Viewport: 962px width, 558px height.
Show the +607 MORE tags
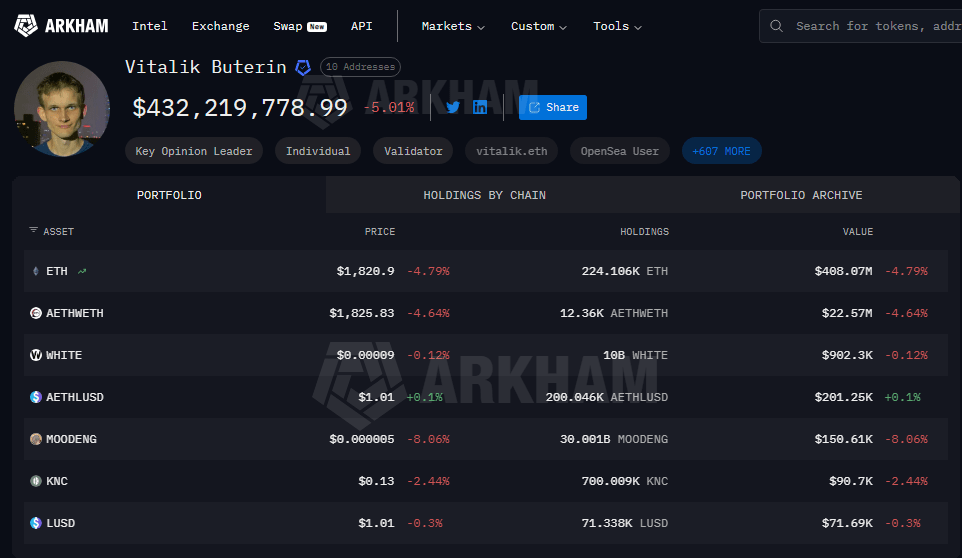[721, 151]
